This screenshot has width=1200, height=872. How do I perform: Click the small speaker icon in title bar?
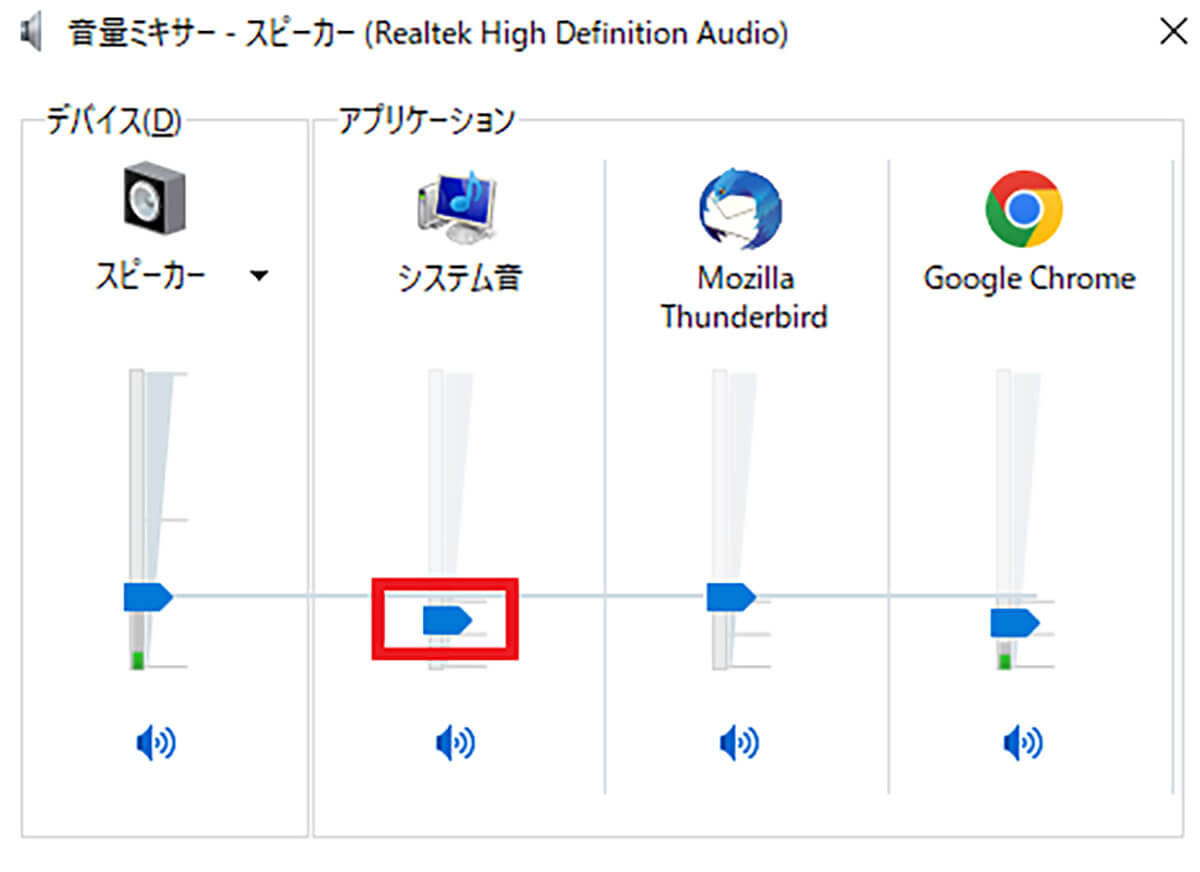point(32,34)
